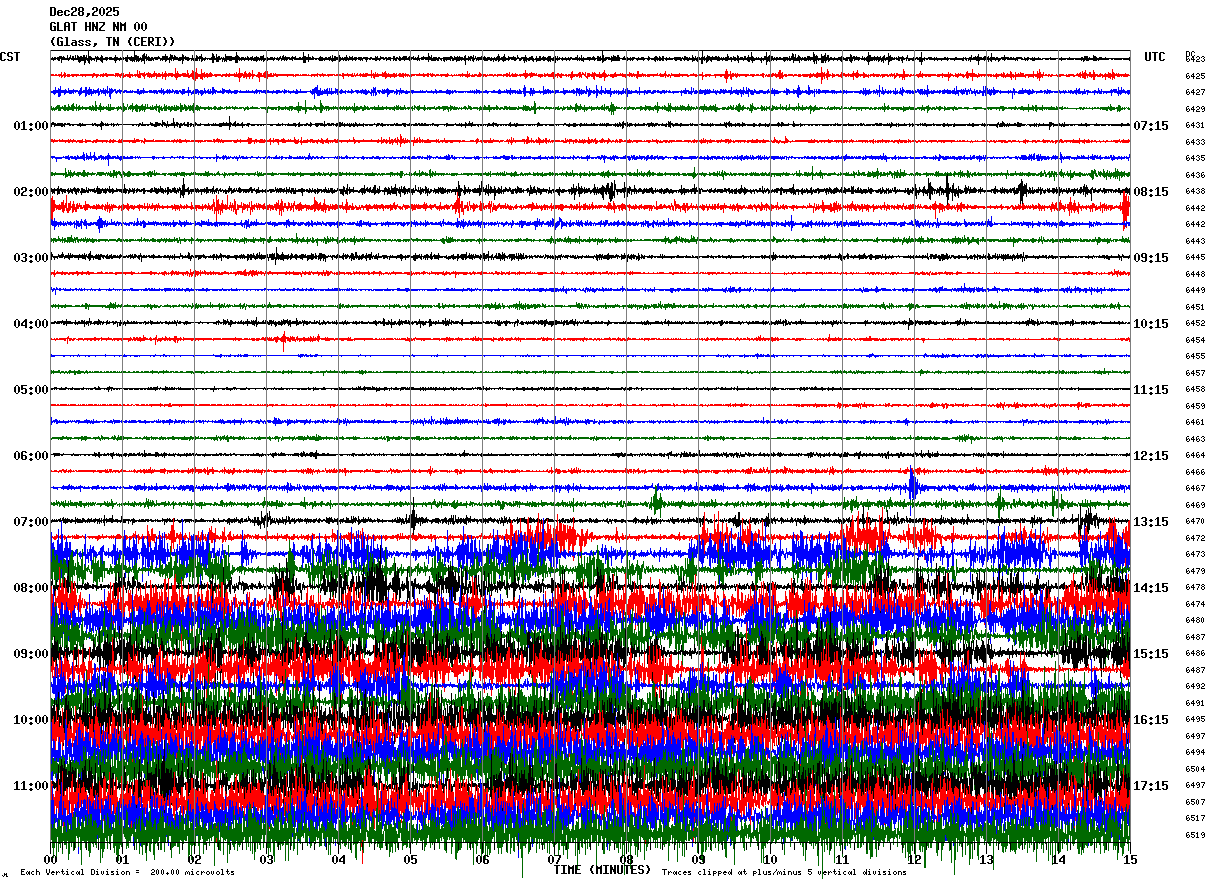Viewport: 1210px width, 886px height.
Task: Click the UTC time zone label
Action: coord(1155,57)
